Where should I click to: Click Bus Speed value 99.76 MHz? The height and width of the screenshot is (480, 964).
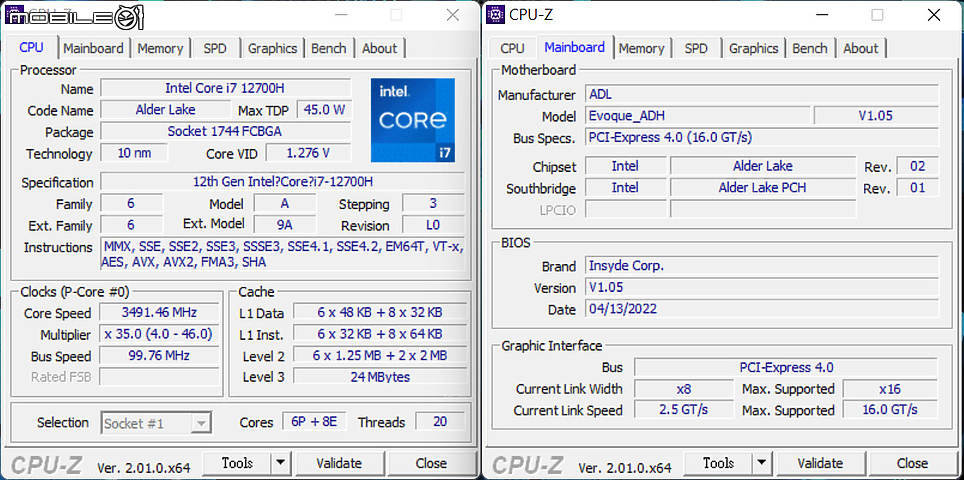point(159,356)
